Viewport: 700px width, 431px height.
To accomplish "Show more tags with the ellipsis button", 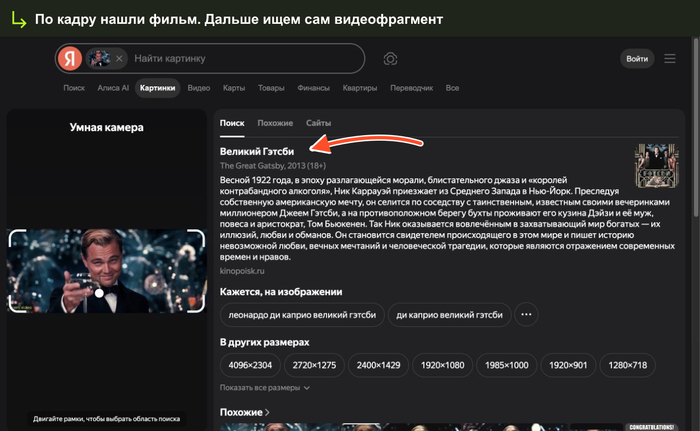I will coord(526,315).
